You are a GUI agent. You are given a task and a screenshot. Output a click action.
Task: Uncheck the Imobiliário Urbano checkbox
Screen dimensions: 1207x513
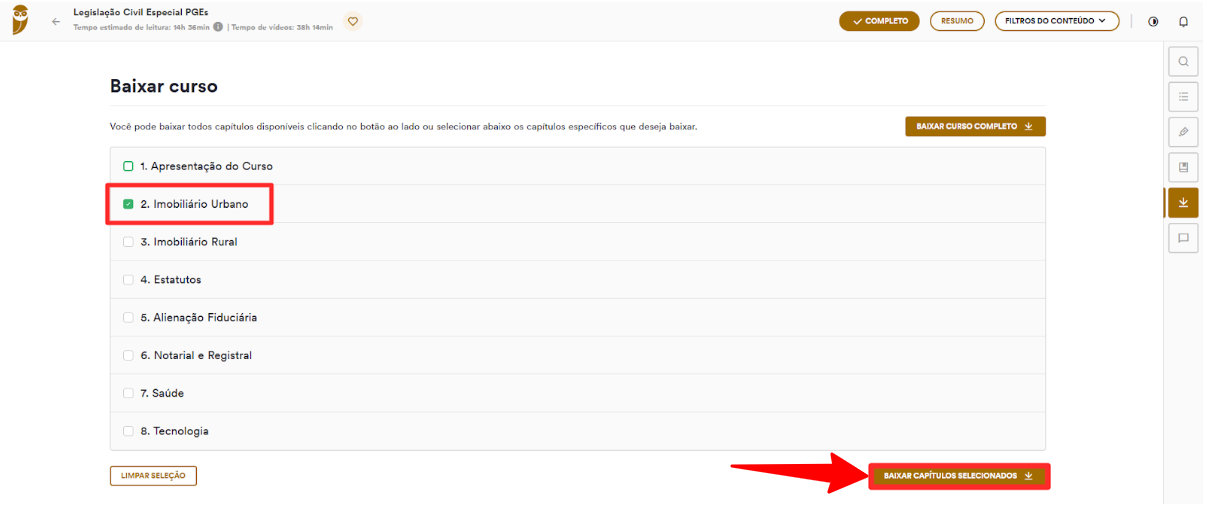click(128, 204)
